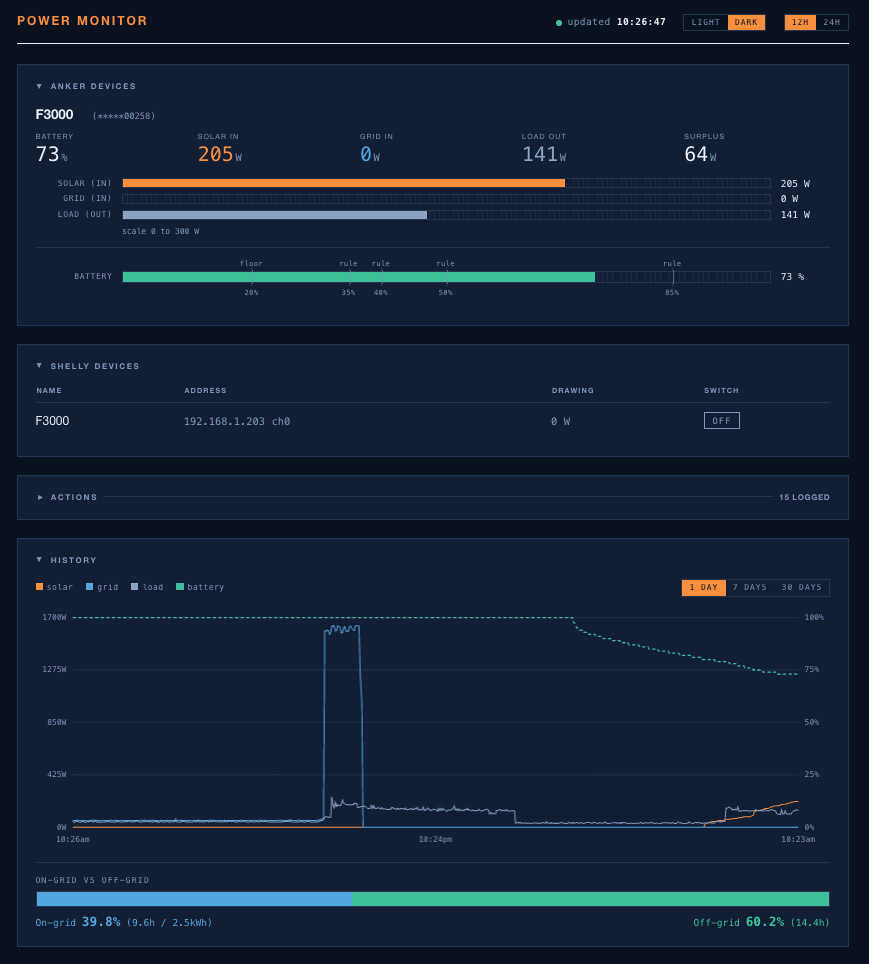Show 1 DAY history range
869x964 pixels.
pyautogui.click(x=704, y=587)
